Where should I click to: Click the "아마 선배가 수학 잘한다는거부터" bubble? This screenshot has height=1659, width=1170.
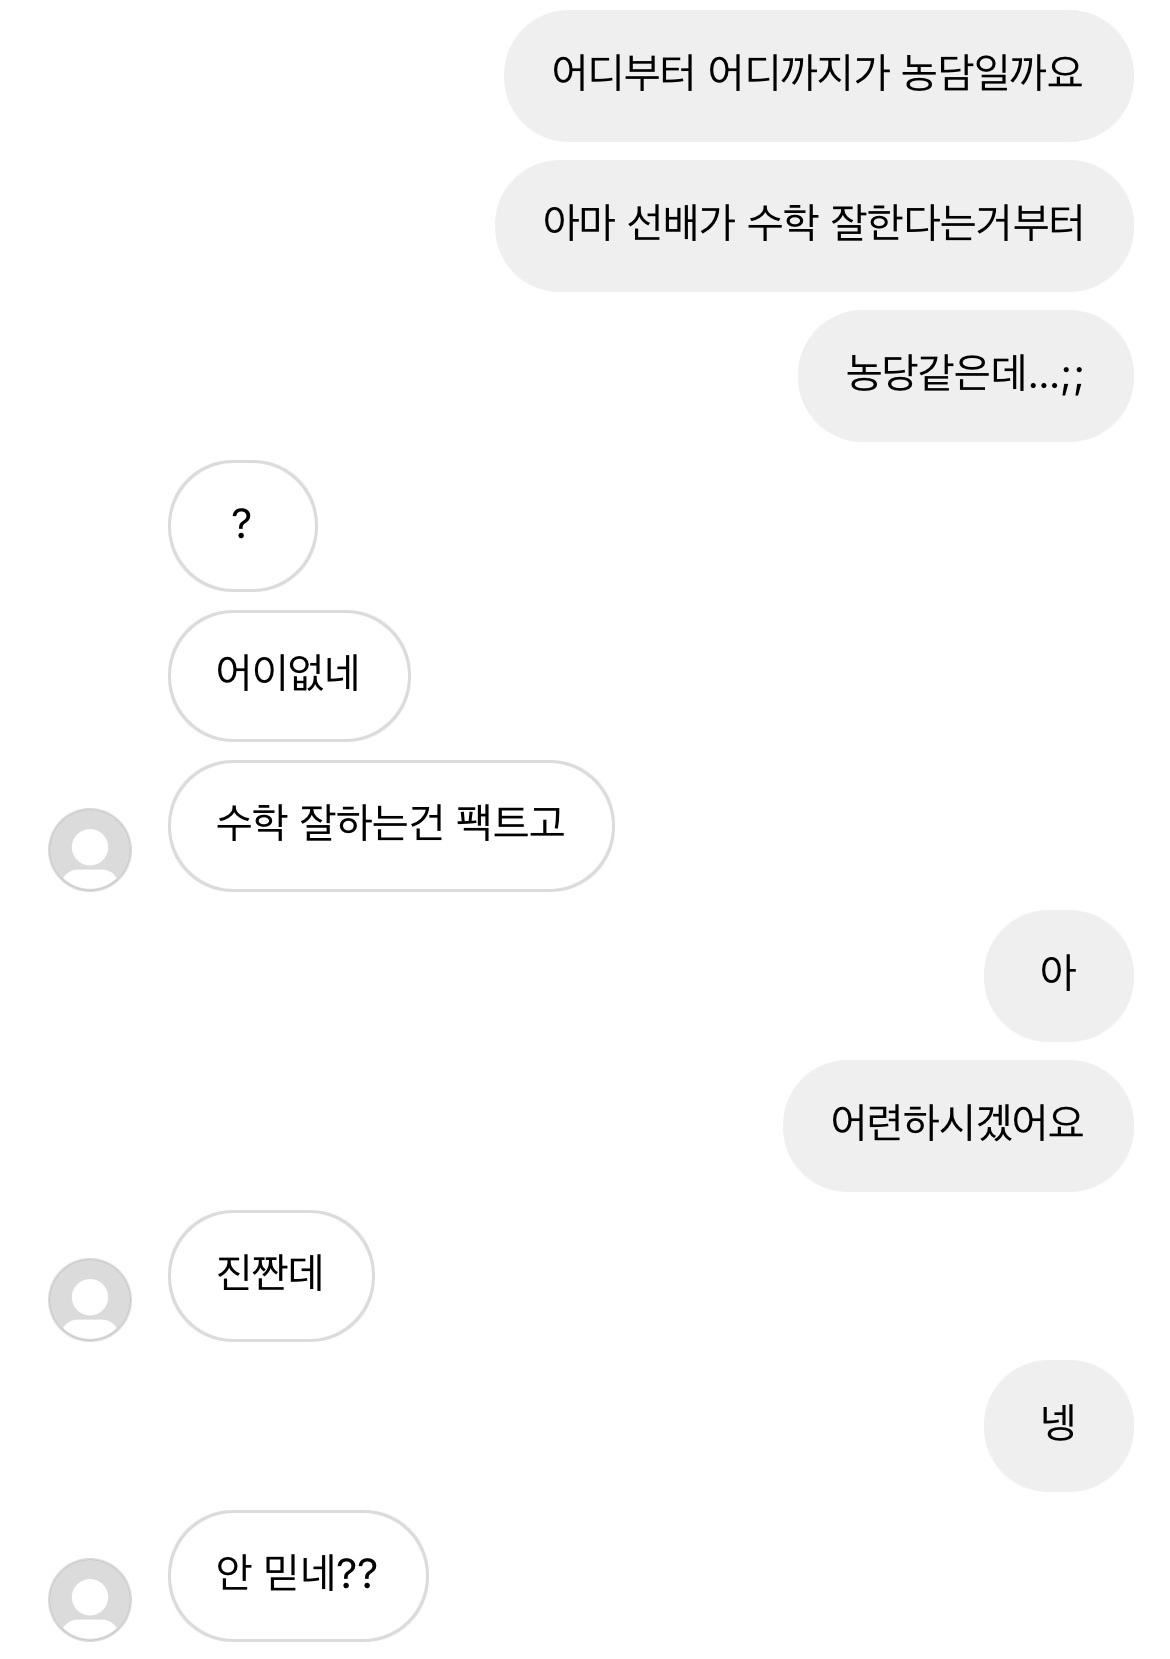(814, 225)
